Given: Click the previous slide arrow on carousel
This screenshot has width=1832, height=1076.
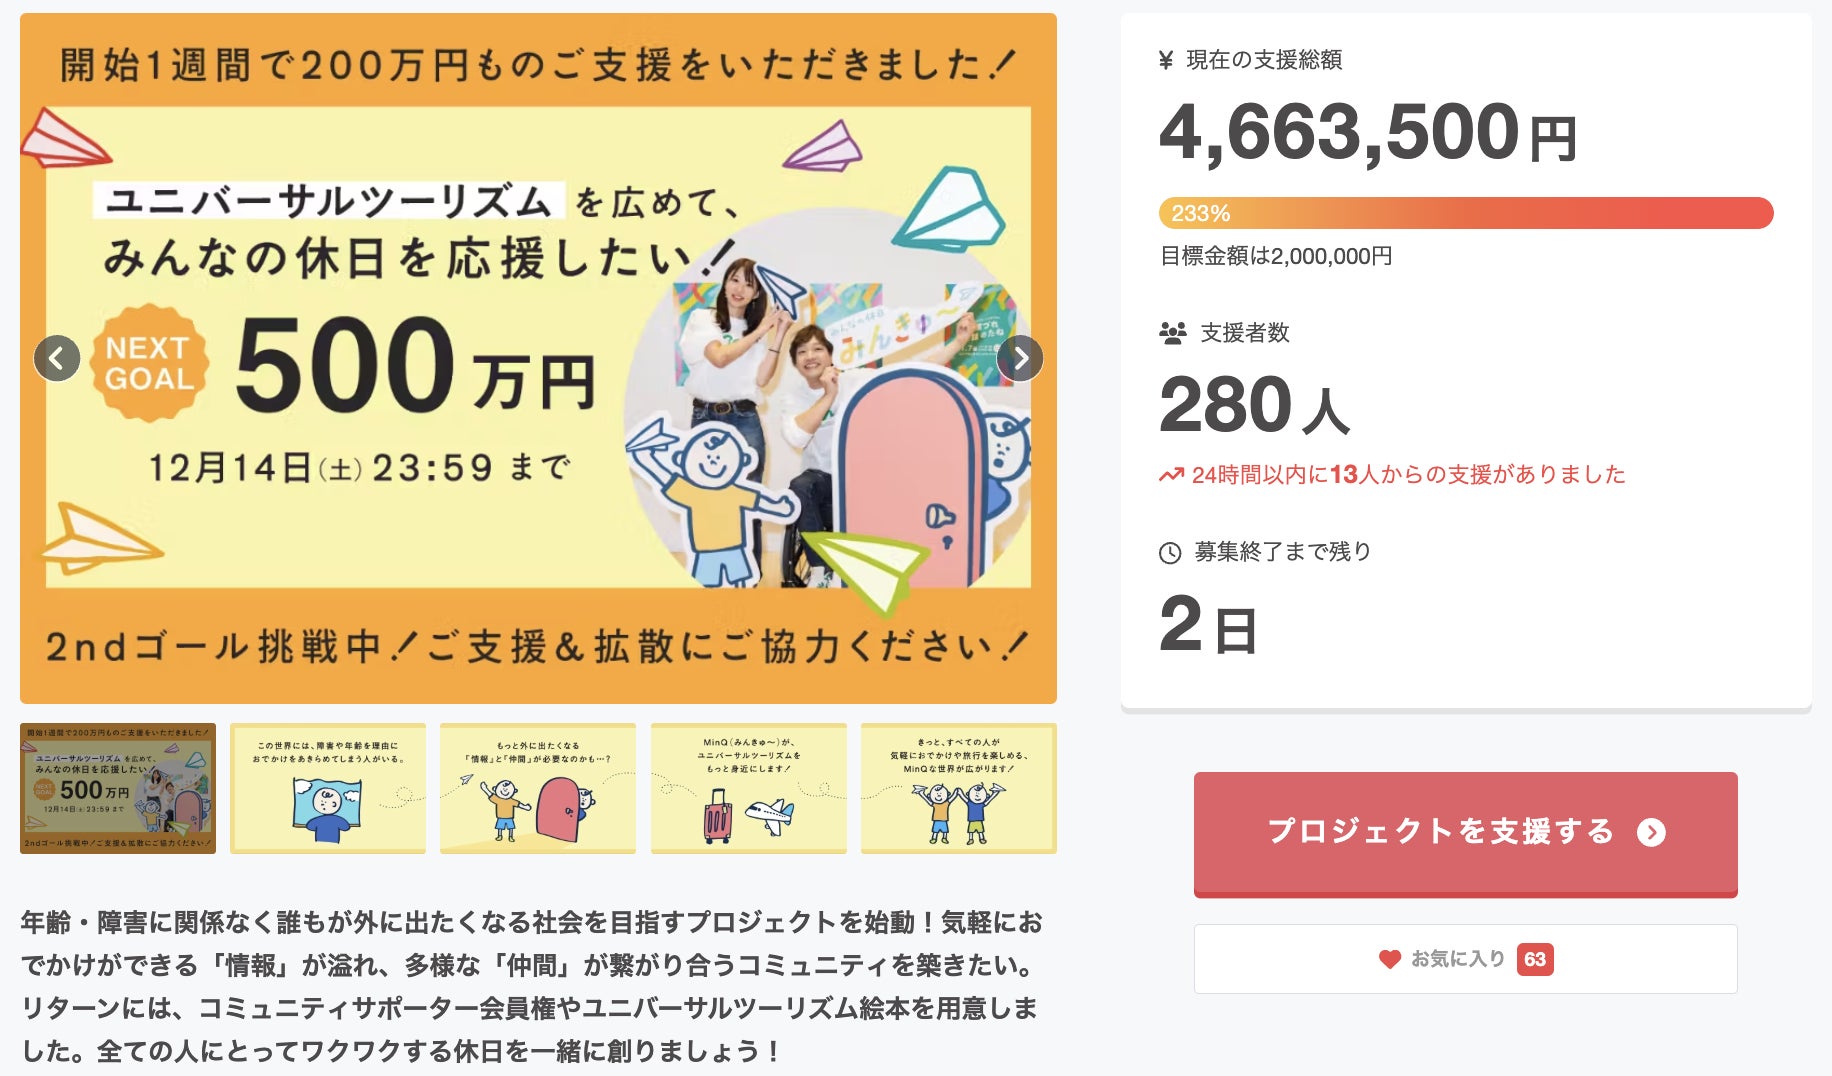Looking at the screenshot, I should (x=57, y=358).
